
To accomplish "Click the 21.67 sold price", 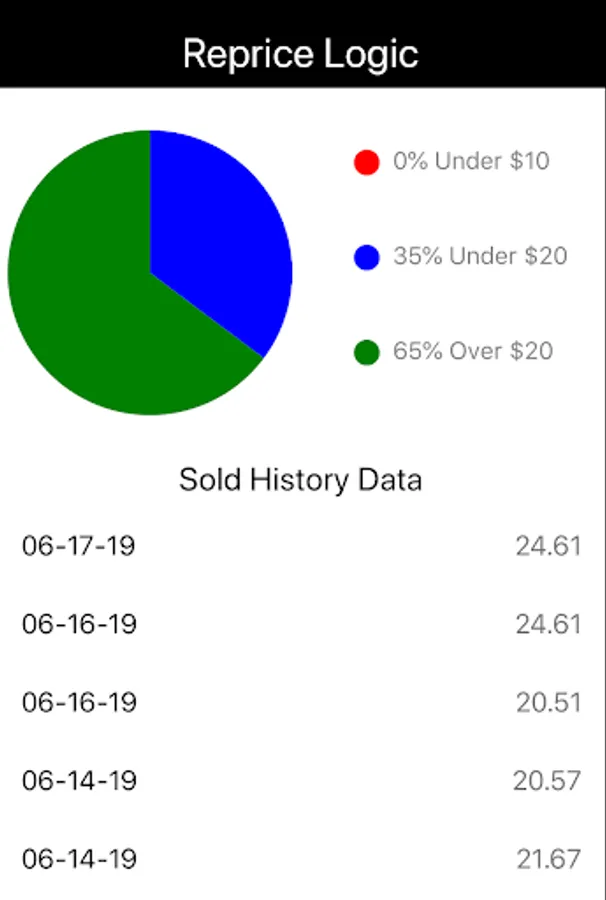I will pos(548,858).
